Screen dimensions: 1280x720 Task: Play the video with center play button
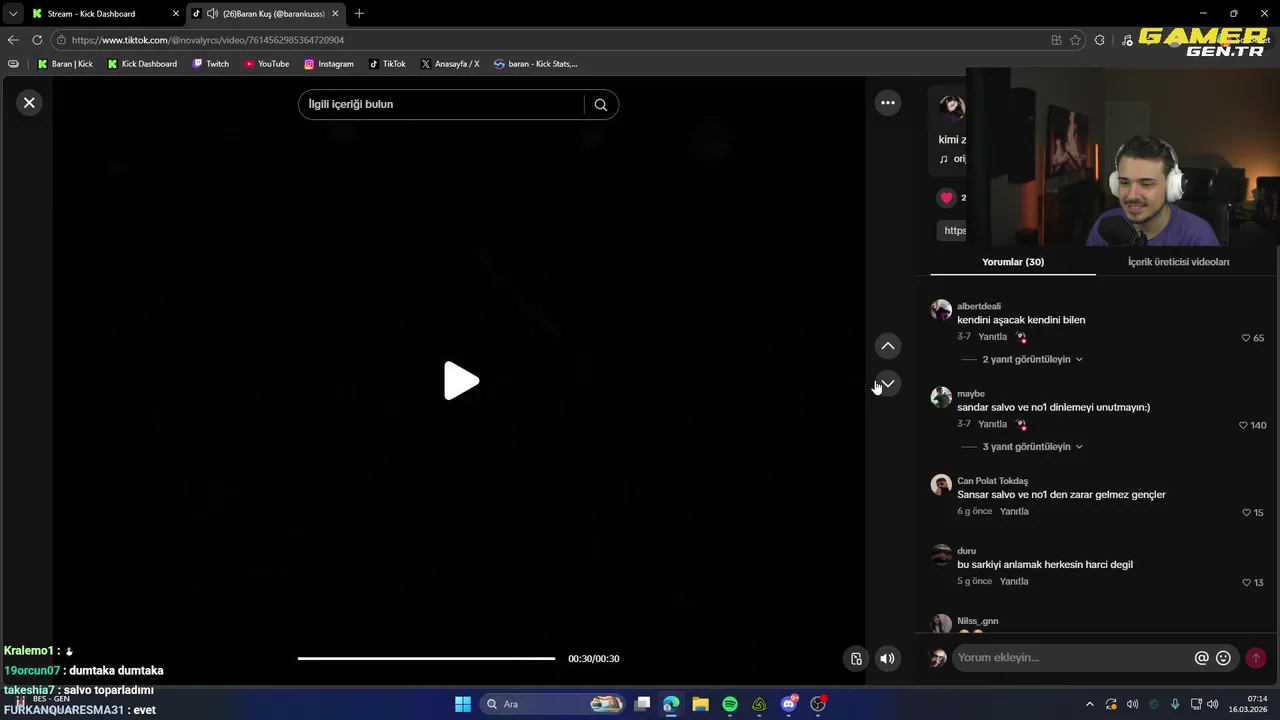461,381
